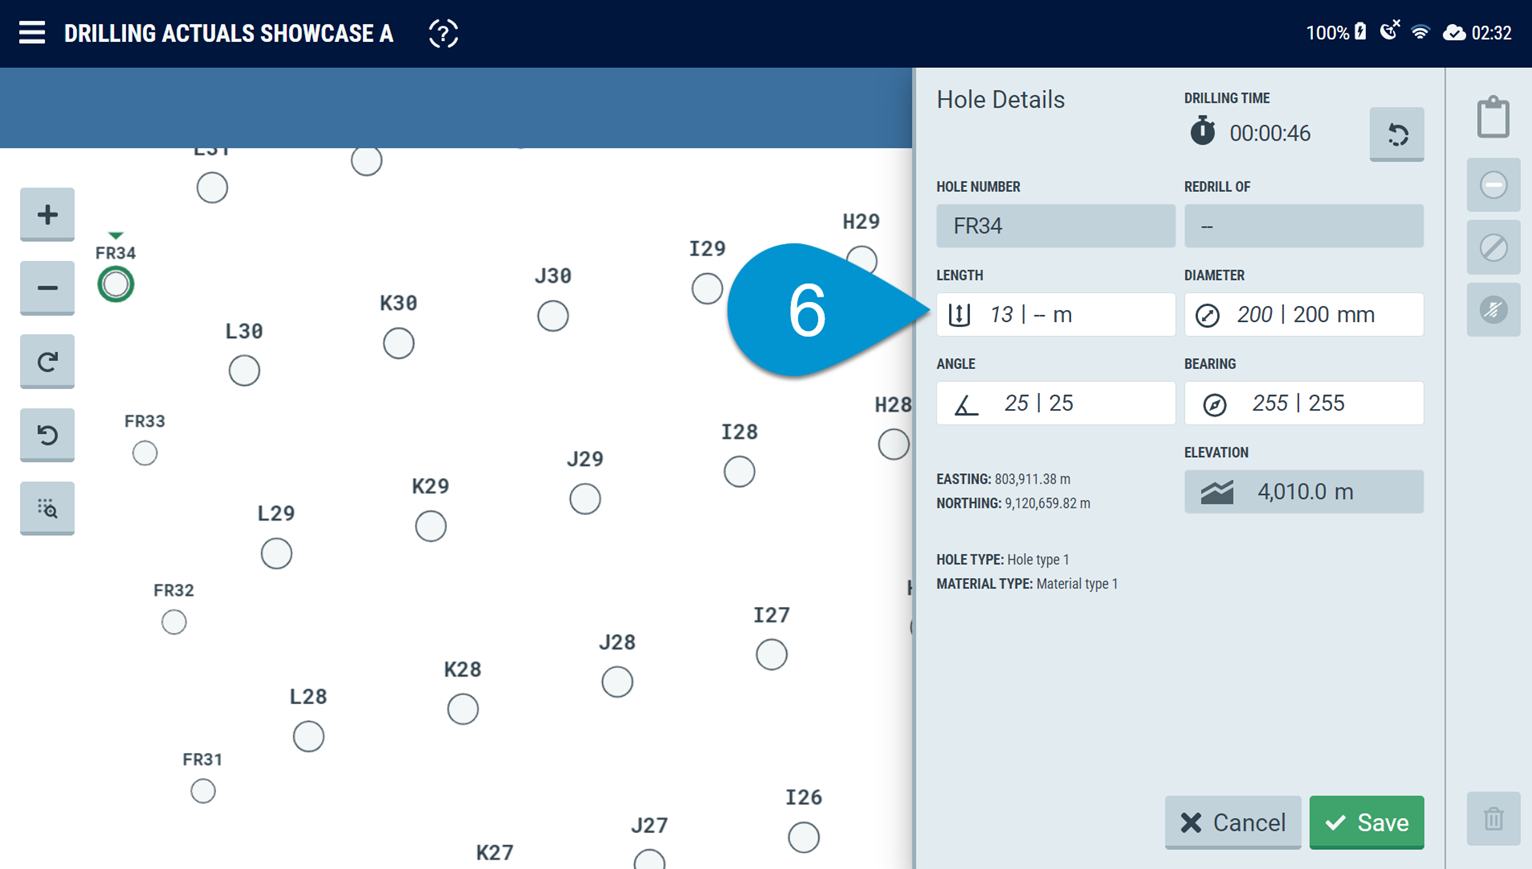Select the minus circle tool on right sidebar
Image resolution: width=1532 pixels, height=869 pixels.
[1493, 185]
